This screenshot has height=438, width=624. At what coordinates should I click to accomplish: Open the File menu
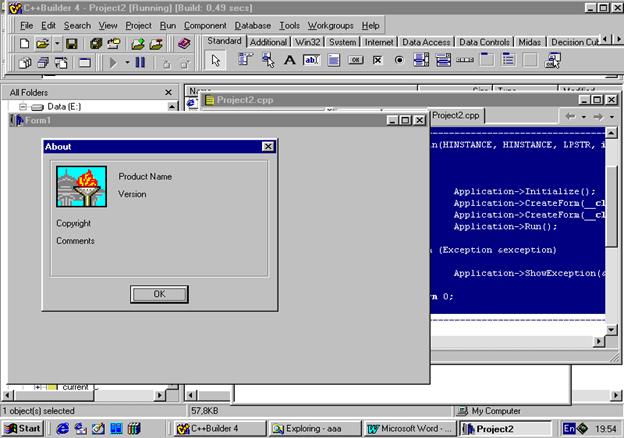(x=26, y=25)
